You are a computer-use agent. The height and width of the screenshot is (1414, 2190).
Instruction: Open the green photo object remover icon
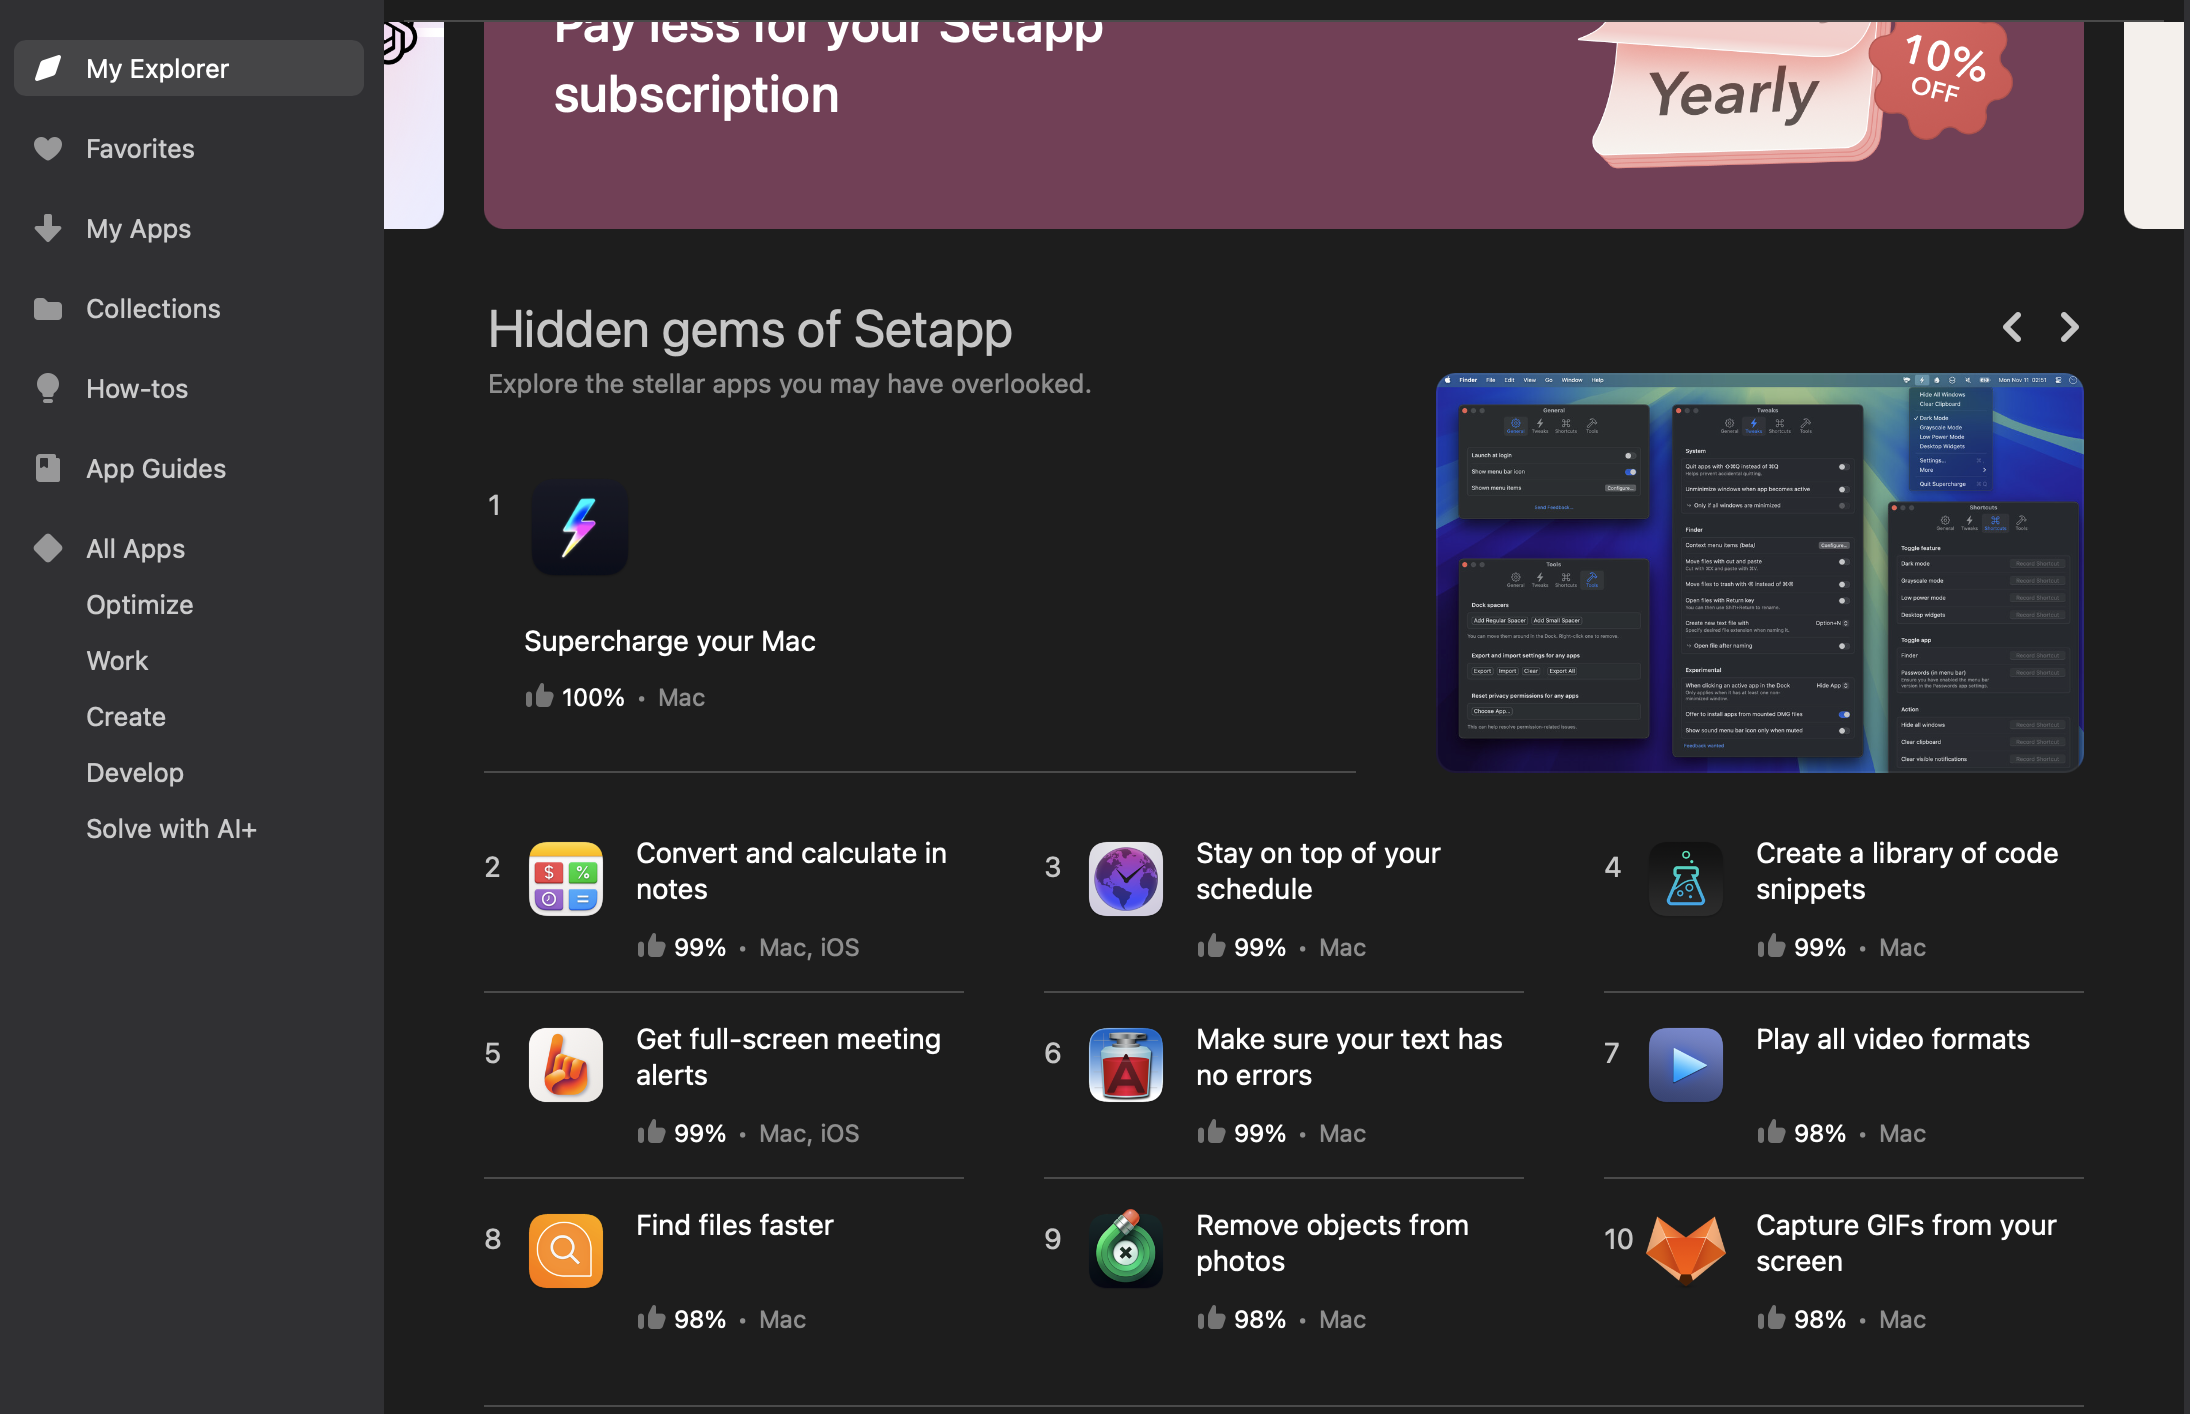click(x=1125, y=1251)
